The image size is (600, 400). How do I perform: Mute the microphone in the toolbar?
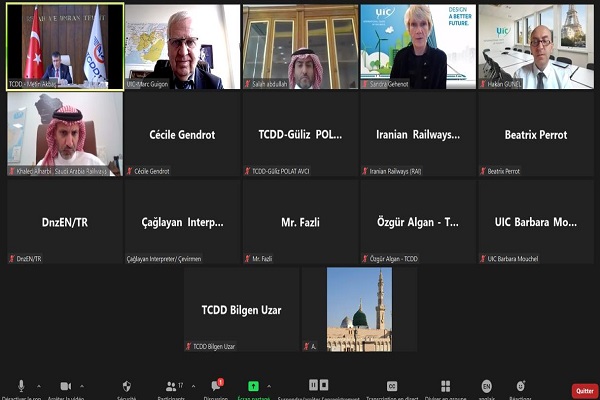(21, 386)
